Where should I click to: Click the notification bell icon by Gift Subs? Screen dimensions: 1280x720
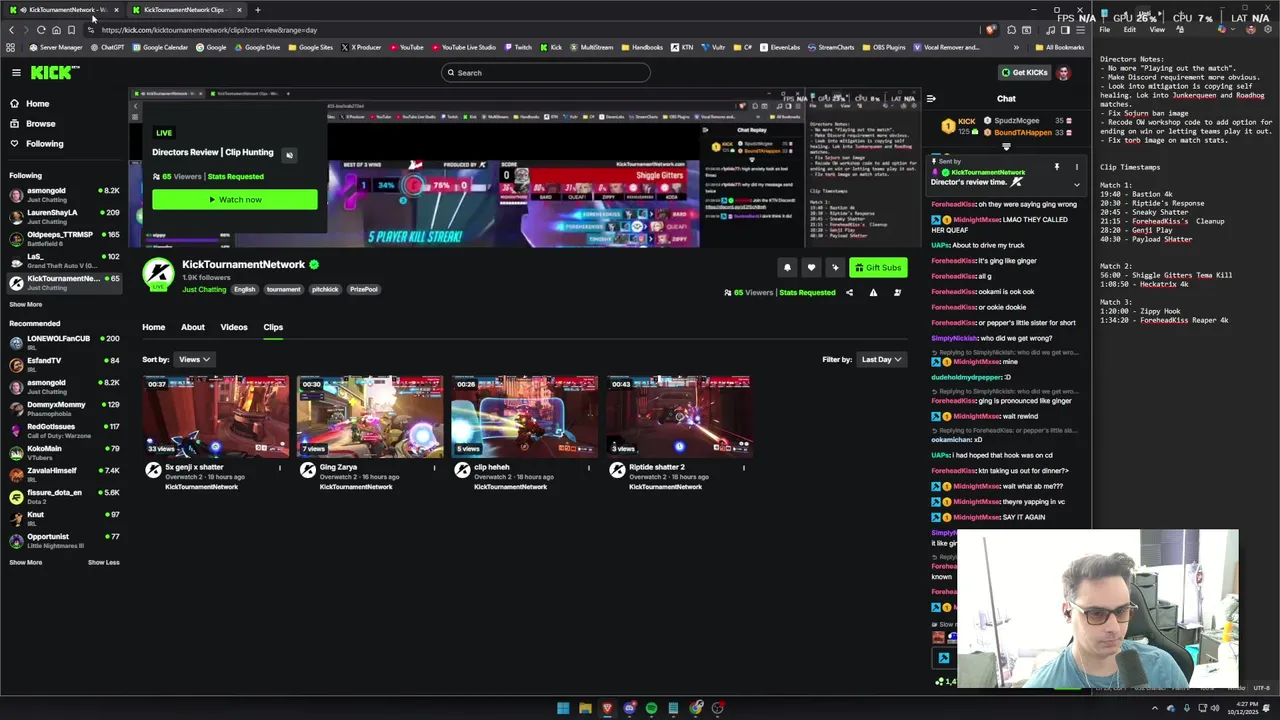pos(787,267)
